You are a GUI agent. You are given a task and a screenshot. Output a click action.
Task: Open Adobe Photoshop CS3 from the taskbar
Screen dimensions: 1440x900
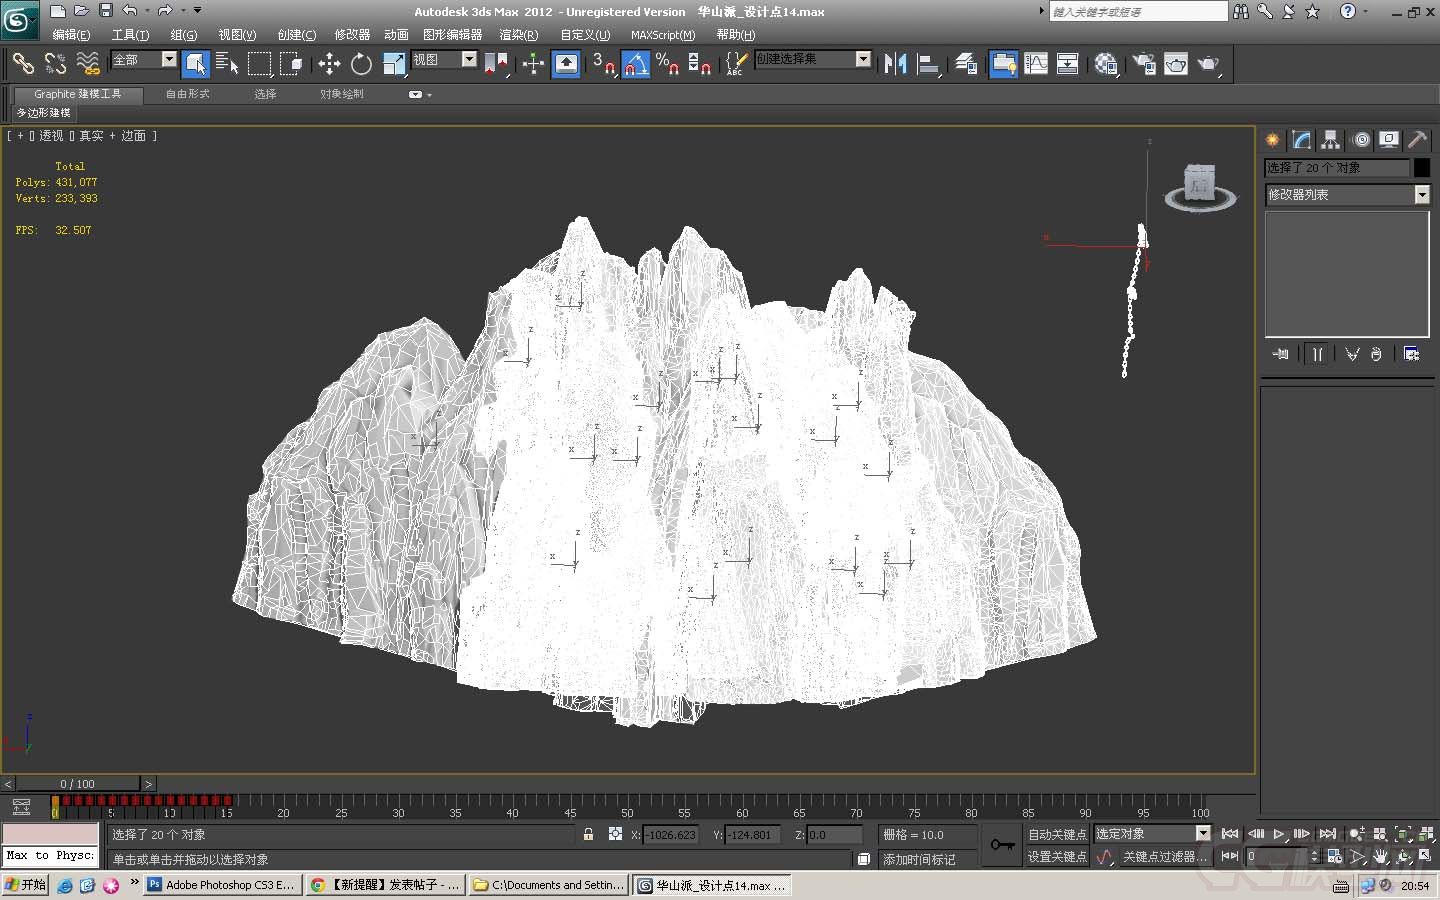tap(220, 884)
